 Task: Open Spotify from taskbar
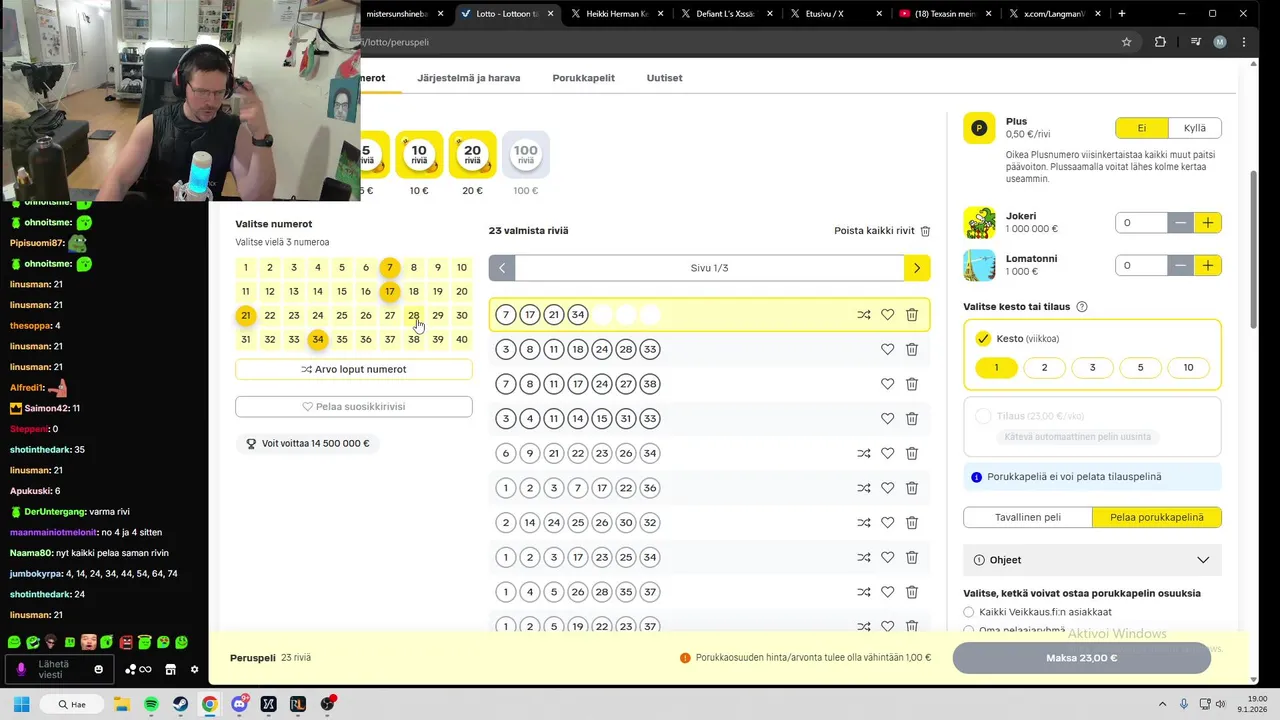click(151, 704)
